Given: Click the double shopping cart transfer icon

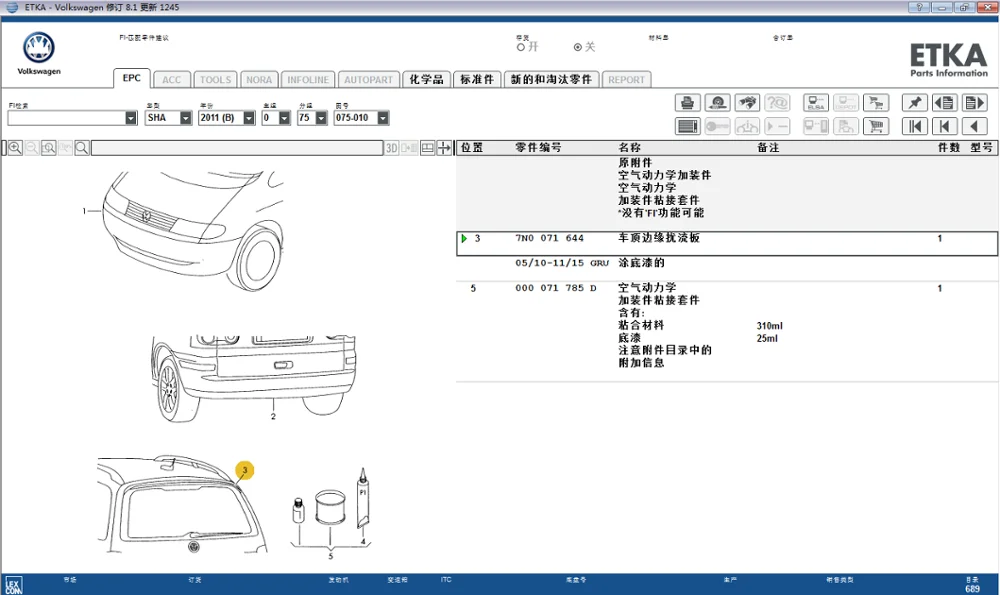Looking at the screenshot, I should [x=876, y=103].
